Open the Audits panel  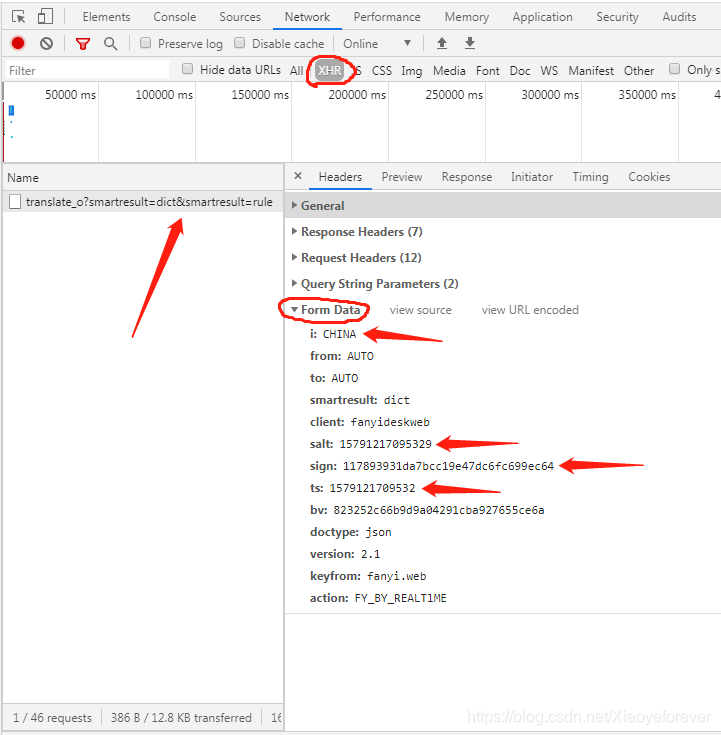pyautogui.click(x=679, y=17)
